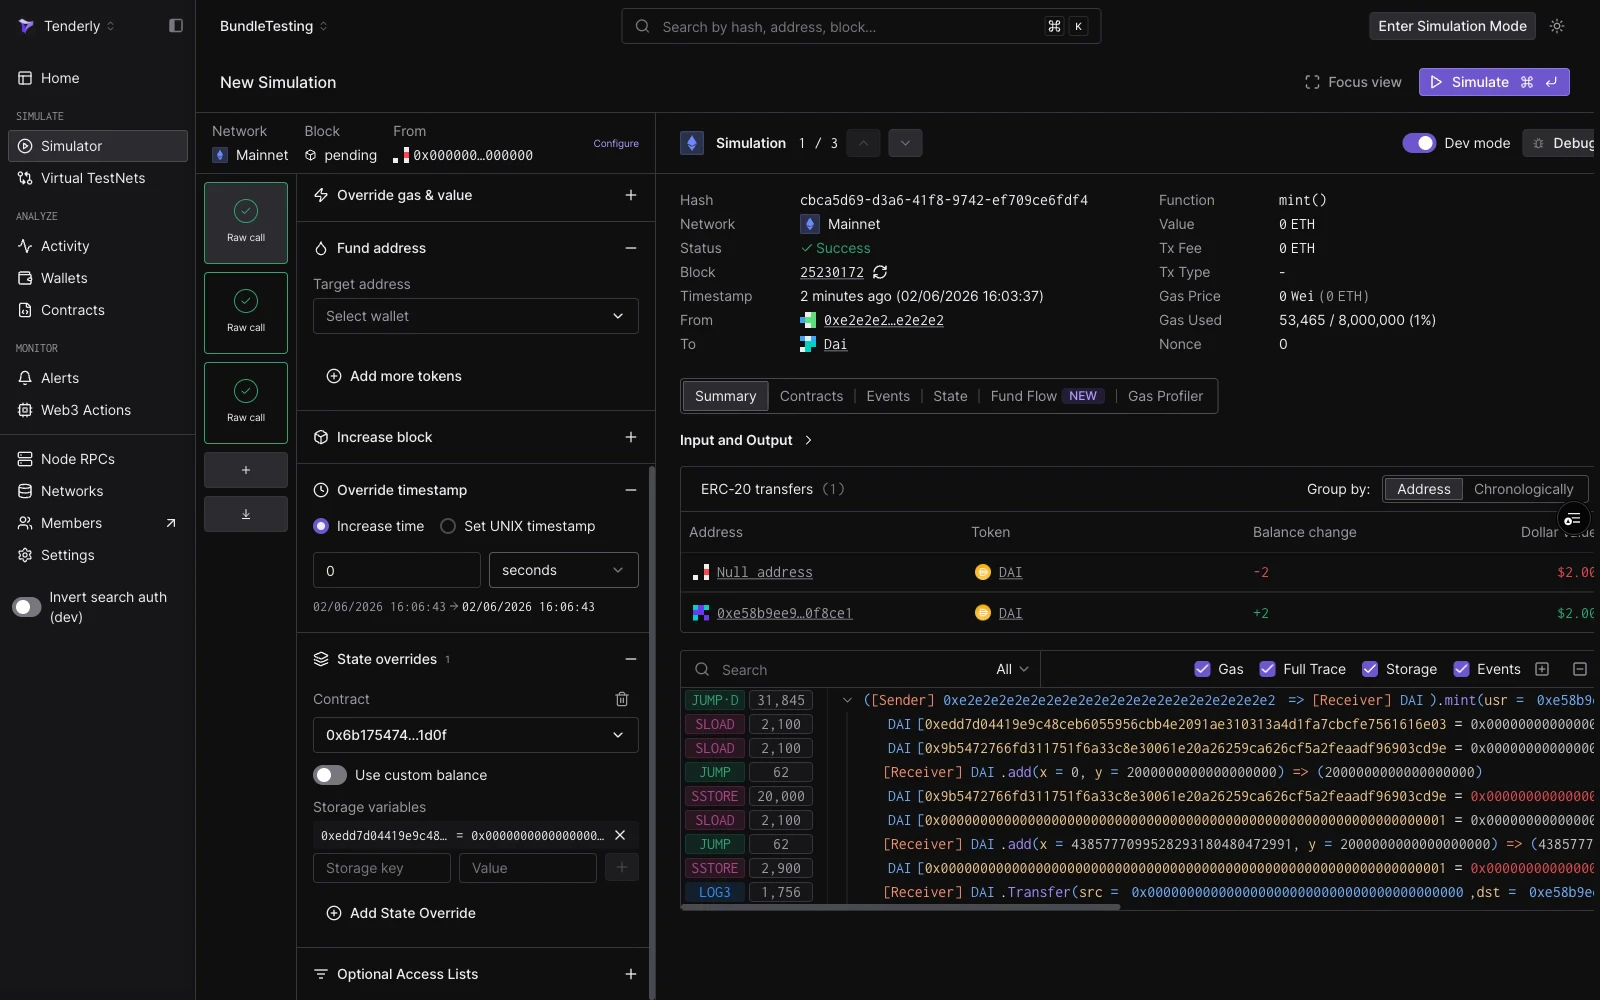Image resolution: width=1600 pixels, height=1000 pixels.
Task: Expand the Increase block section
Action: 631,437
